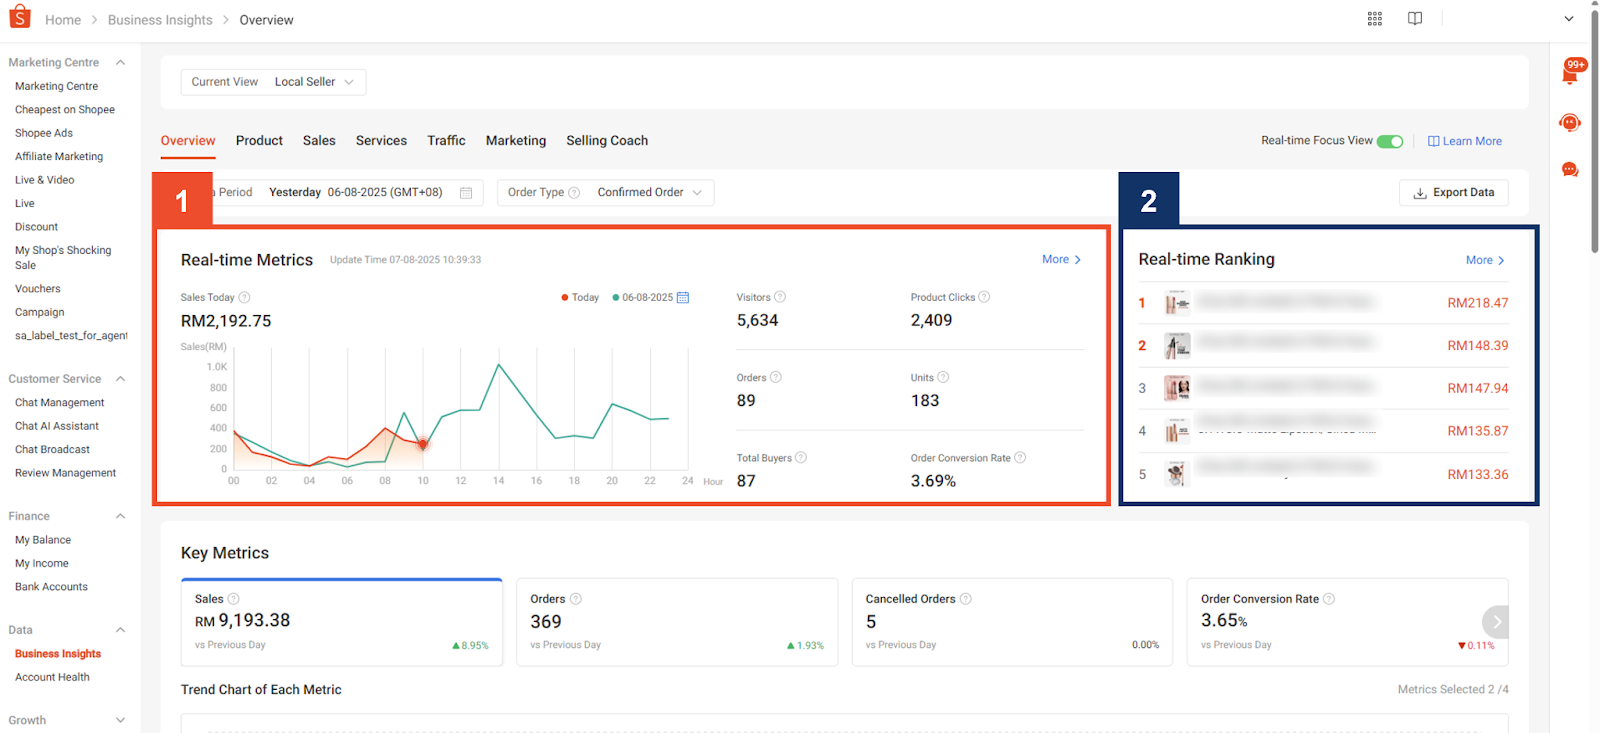Open notifications bell with 99+ badge
This screenshot has height=733, width=1600.
tap(1571, 73)
